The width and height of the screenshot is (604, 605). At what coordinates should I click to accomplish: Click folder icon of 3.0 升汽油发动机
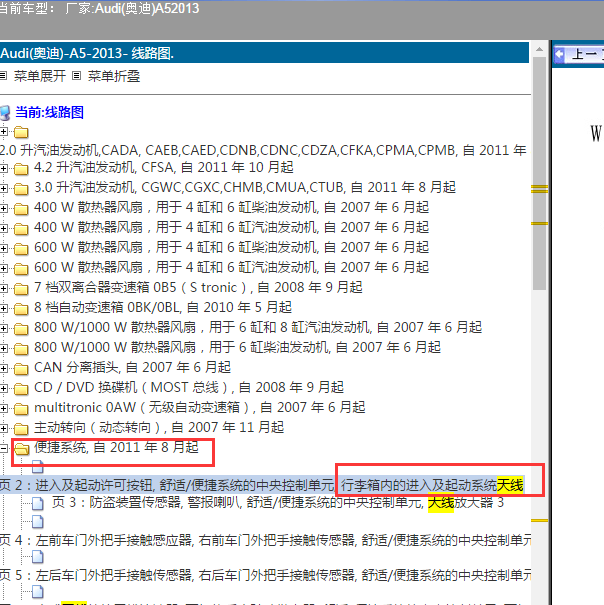click(21, 189)
